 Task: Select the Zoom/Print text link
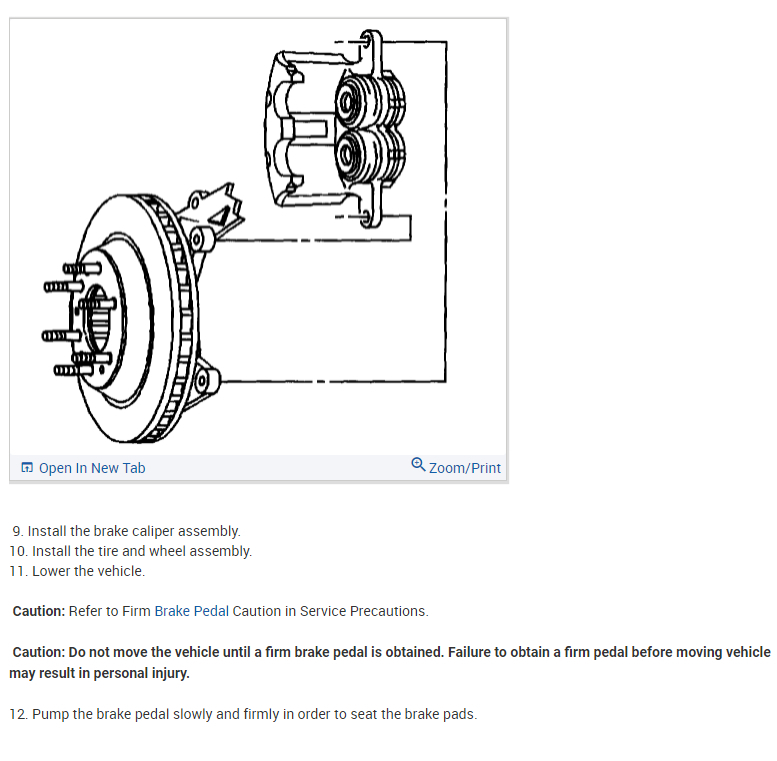pyautogui.click(x=465, y=468)
